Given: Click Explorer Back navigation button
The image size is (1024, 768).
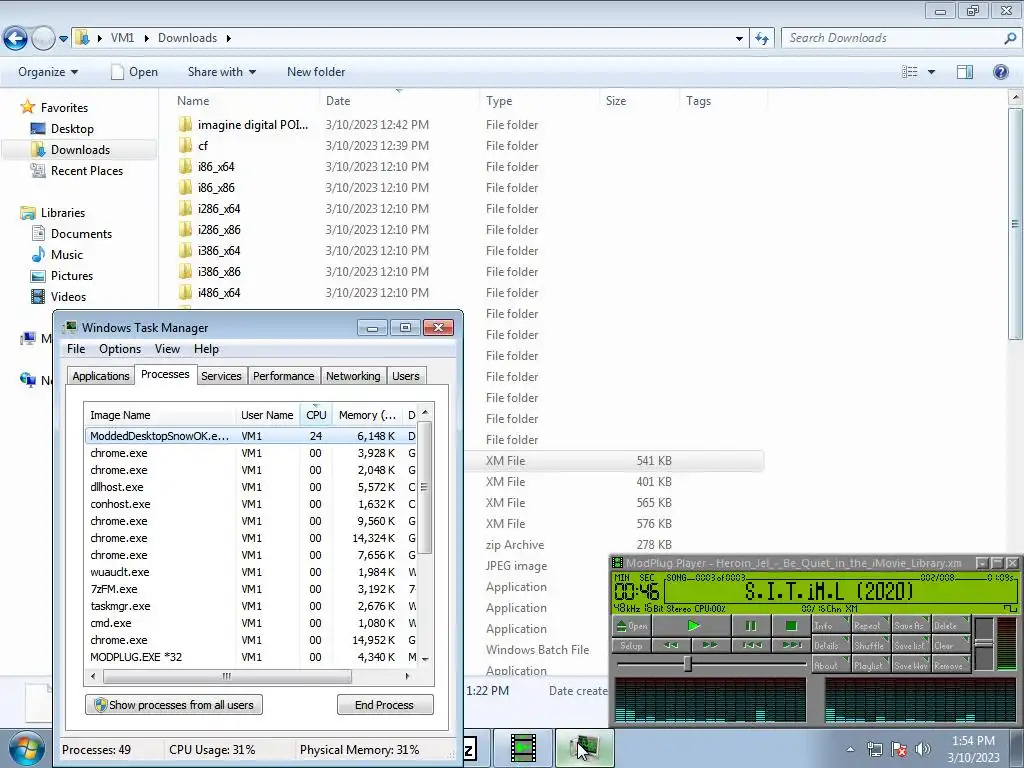Looking at the screenshot, I should coord(16,39).
